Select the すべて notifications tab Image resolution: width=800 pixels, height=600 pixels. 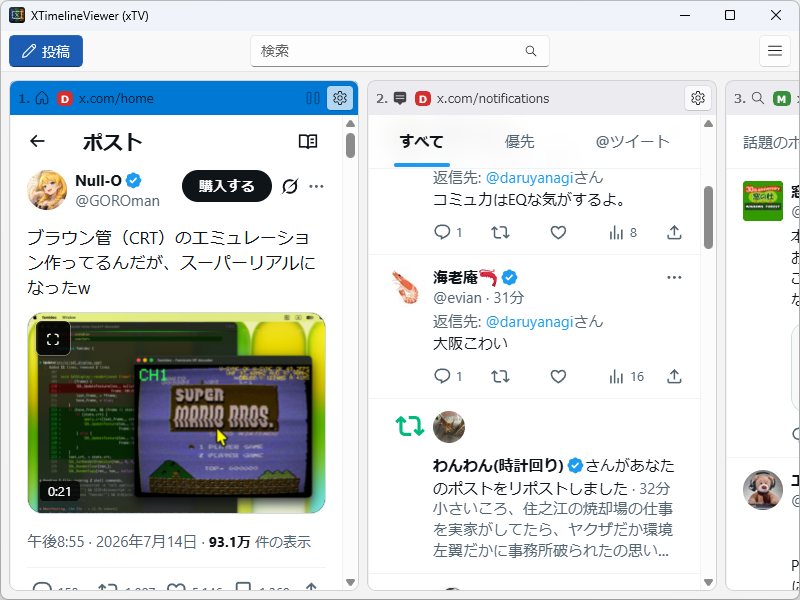[421, 141]
